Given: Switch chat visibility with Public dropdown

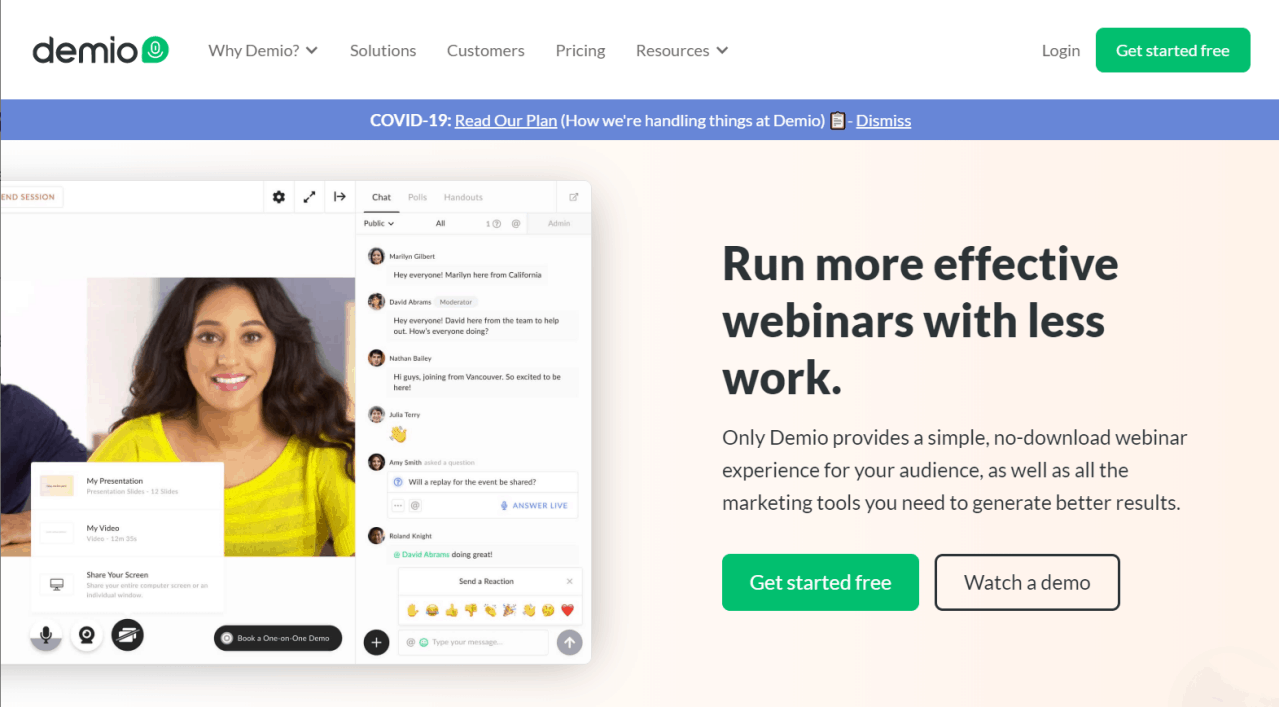Looking at the screenshot, I should pos(378,223).
